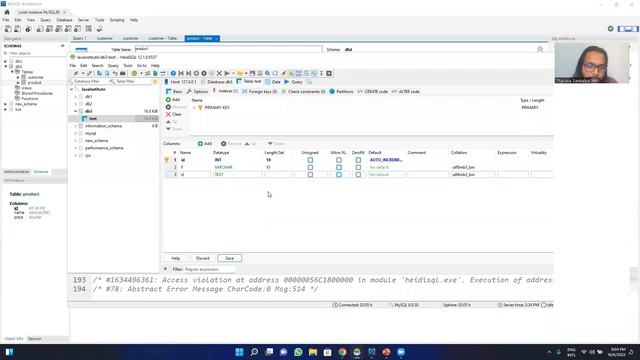Click the red X Clear index icon
The width and height of the screenshot is (640, 360).
[168, 114]
